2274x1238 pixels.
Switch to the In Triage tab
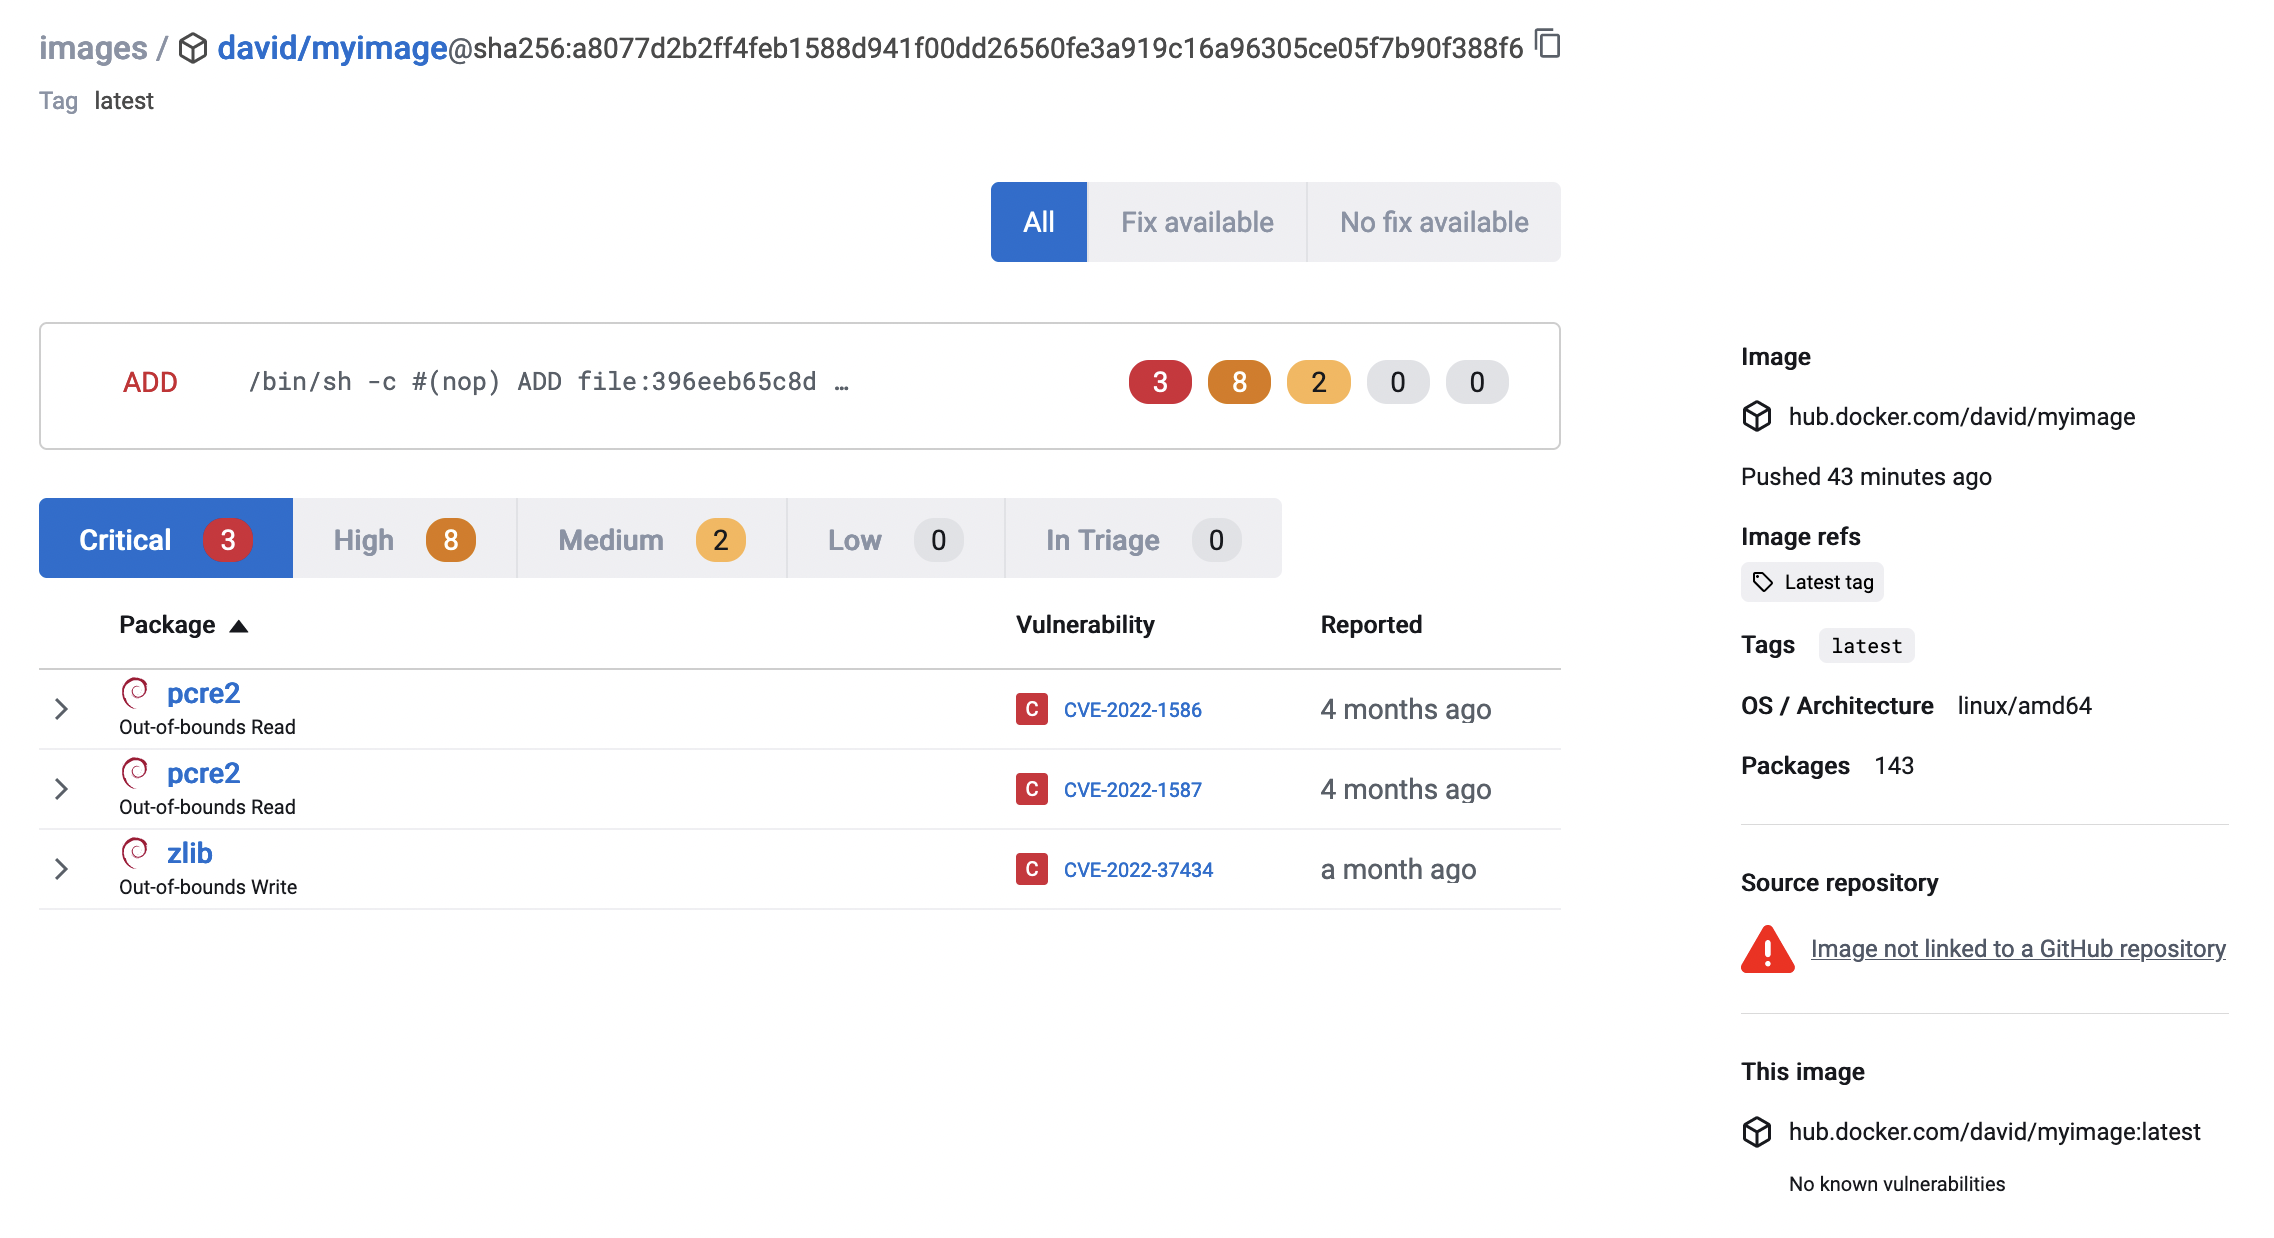click(1143, 539)
